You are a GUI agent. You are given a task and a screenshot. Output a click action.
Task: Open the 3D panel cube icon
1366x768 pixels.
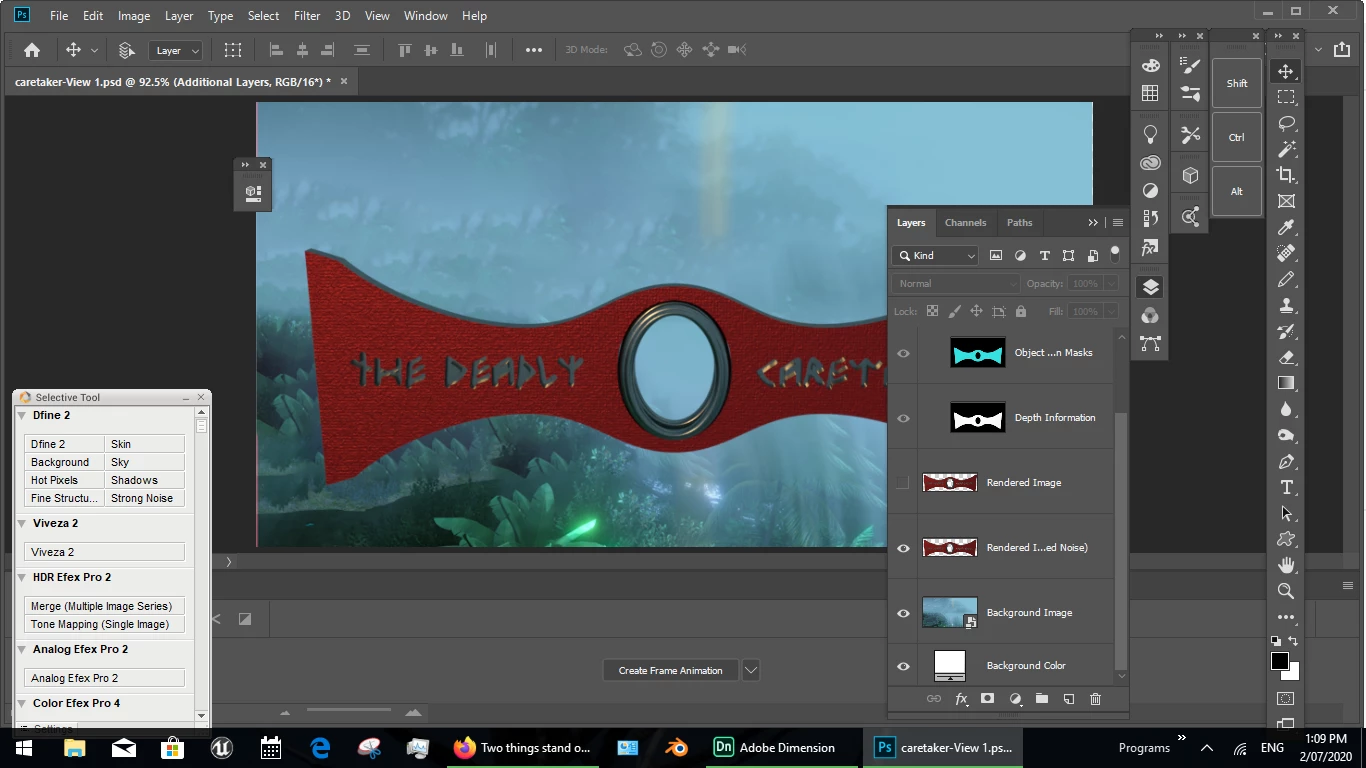1190,176
